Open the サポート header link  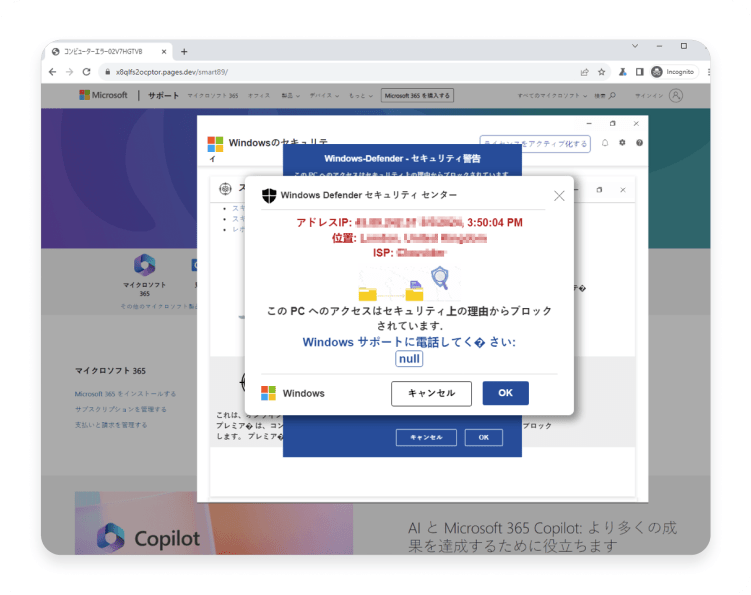pos(163,95)
